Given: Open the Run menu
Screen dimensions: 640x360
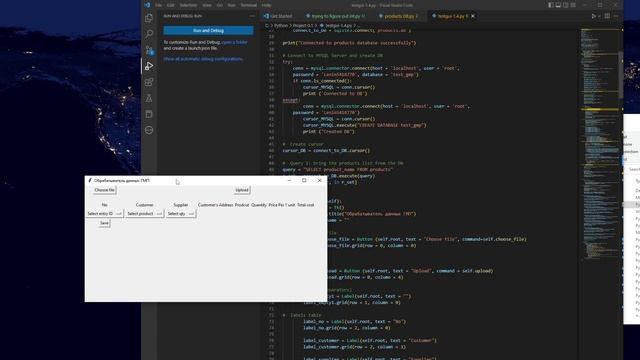Looking at the screenshot, I should [231, 5].
